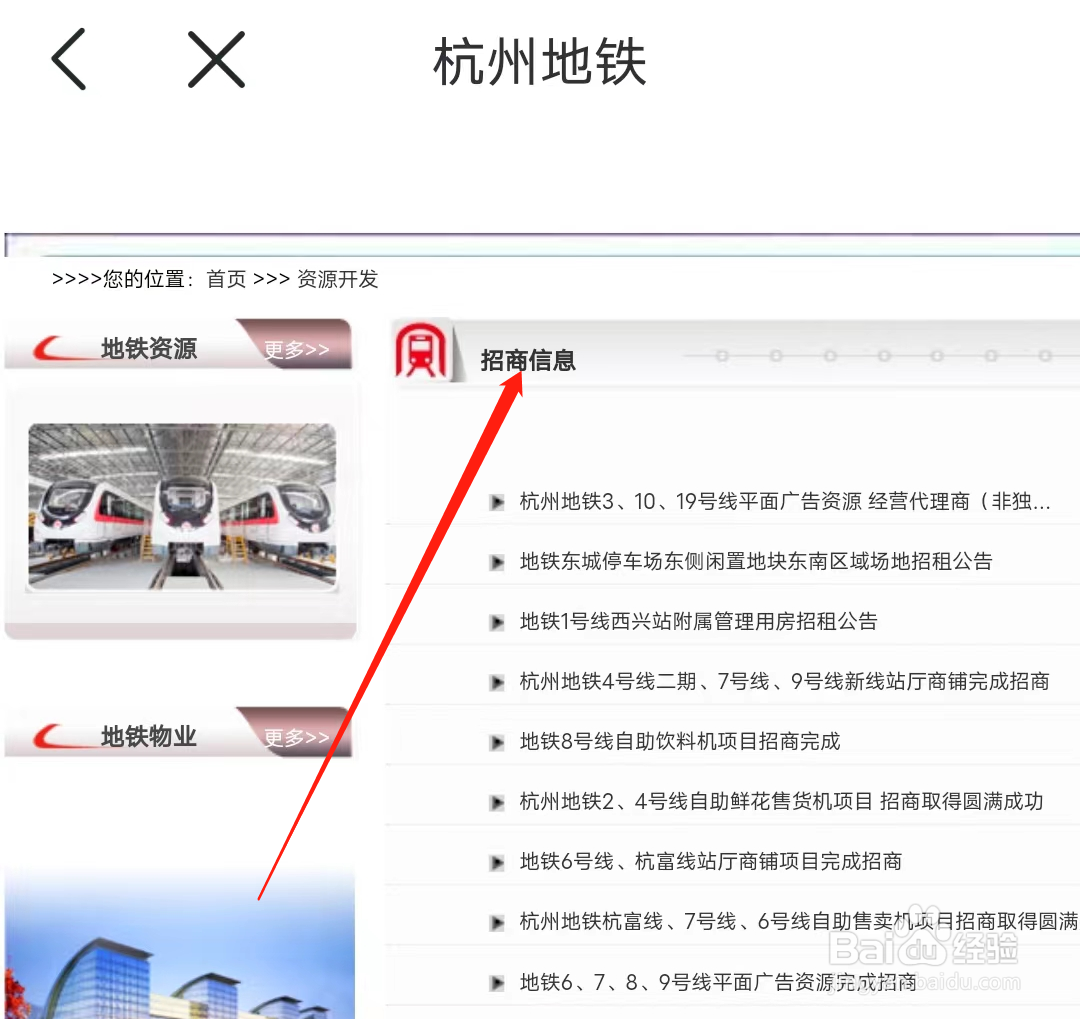Click arrow bullet beside 8号线自助饮料机 notice
This screenshot has width=1080, height=1019.
coord(497,742)
